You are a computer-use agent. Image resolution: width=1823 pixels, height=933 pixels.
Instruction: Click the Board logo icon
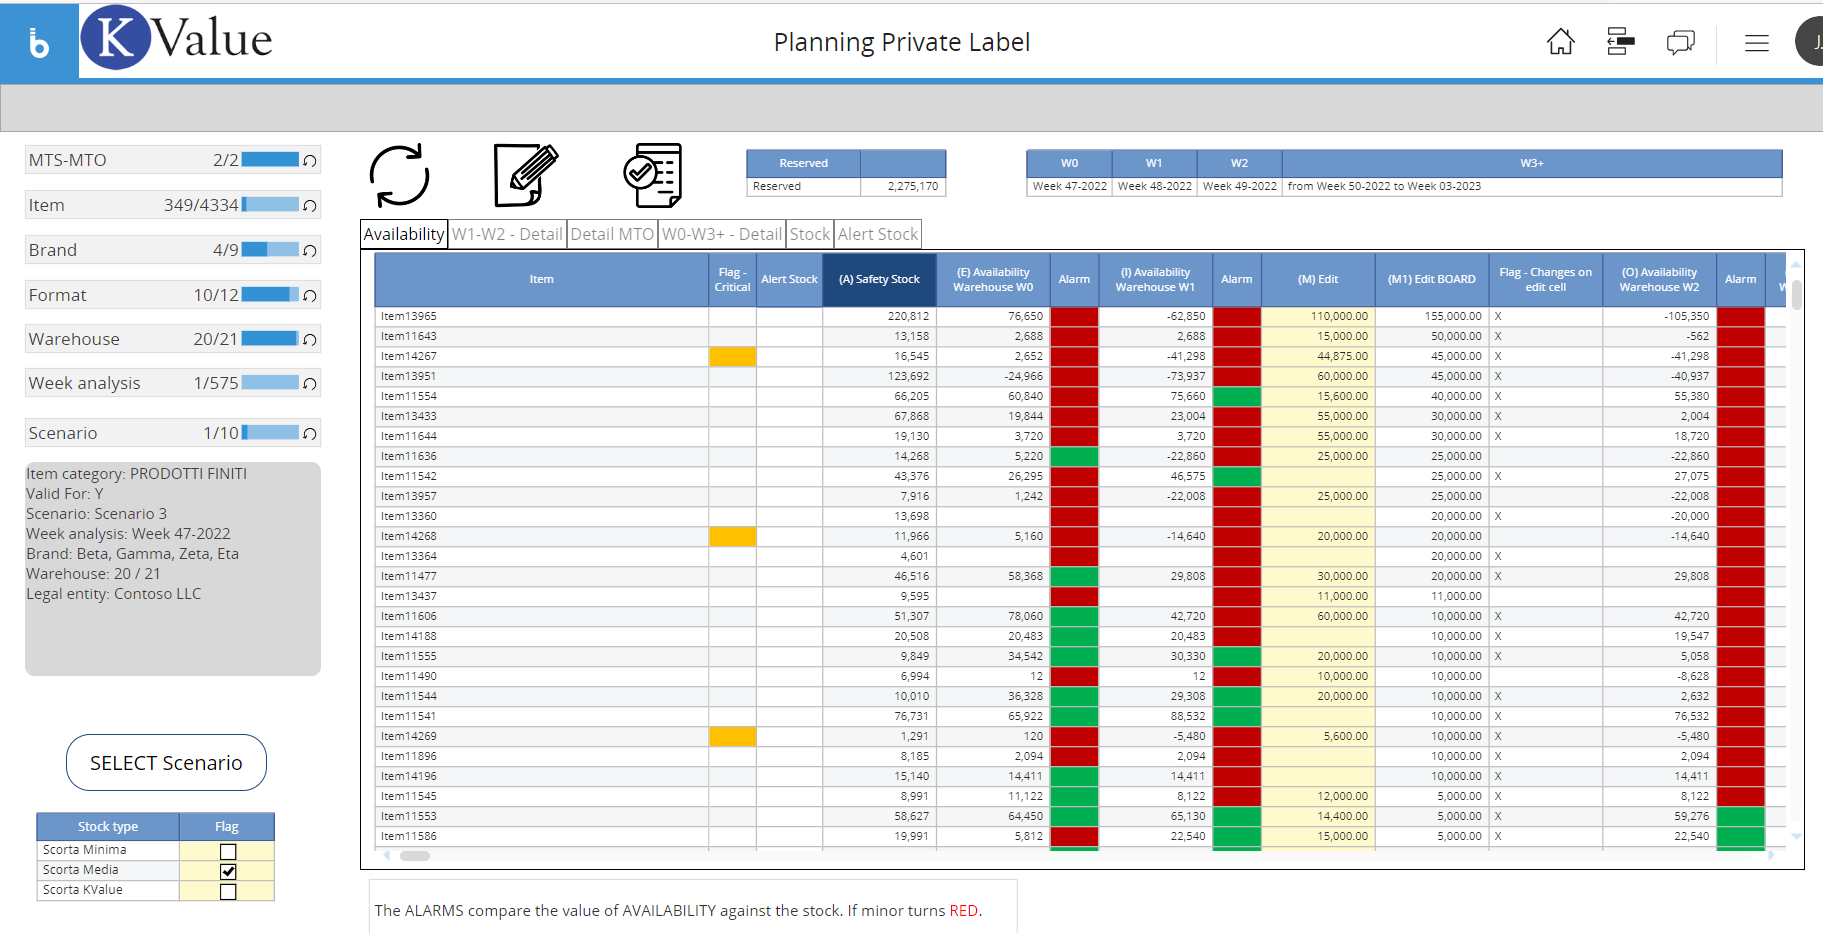click(39, 42)
